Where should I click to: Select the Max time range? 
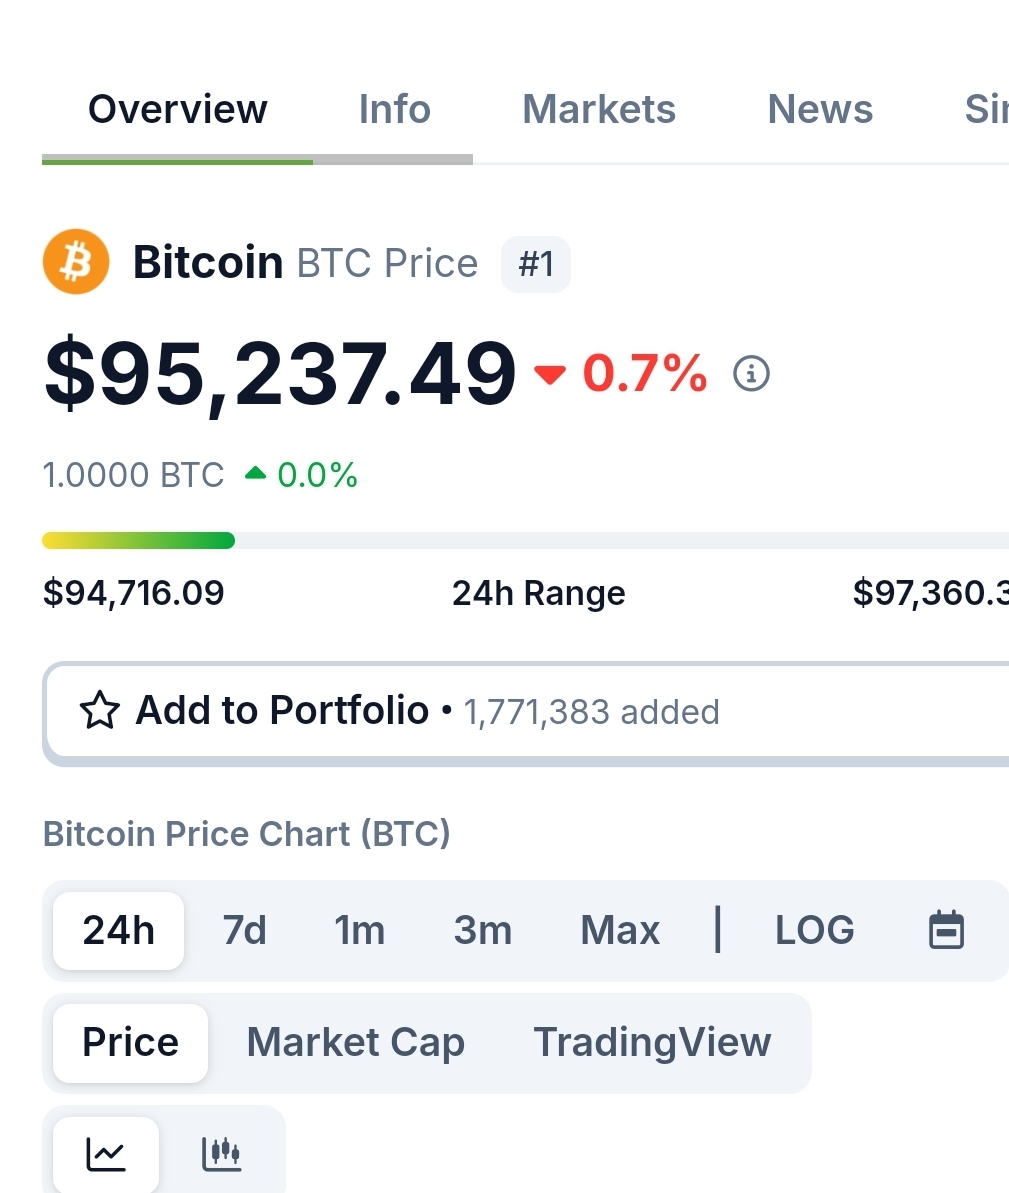coord(620,930)
